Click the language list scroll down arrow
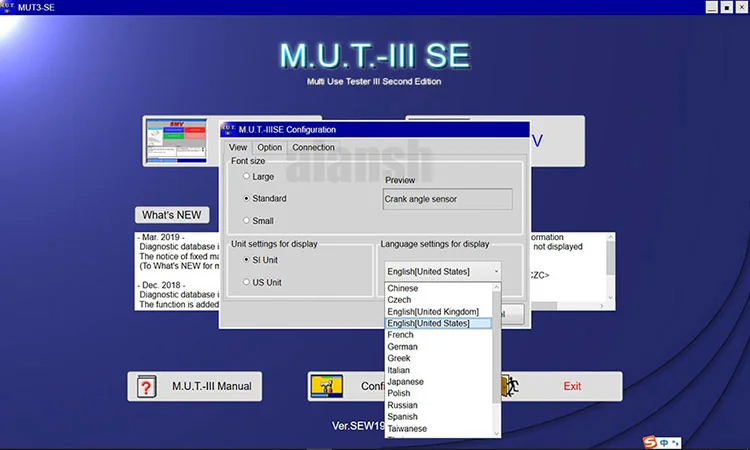Screen dimensions: 750x450 (496, 433)
